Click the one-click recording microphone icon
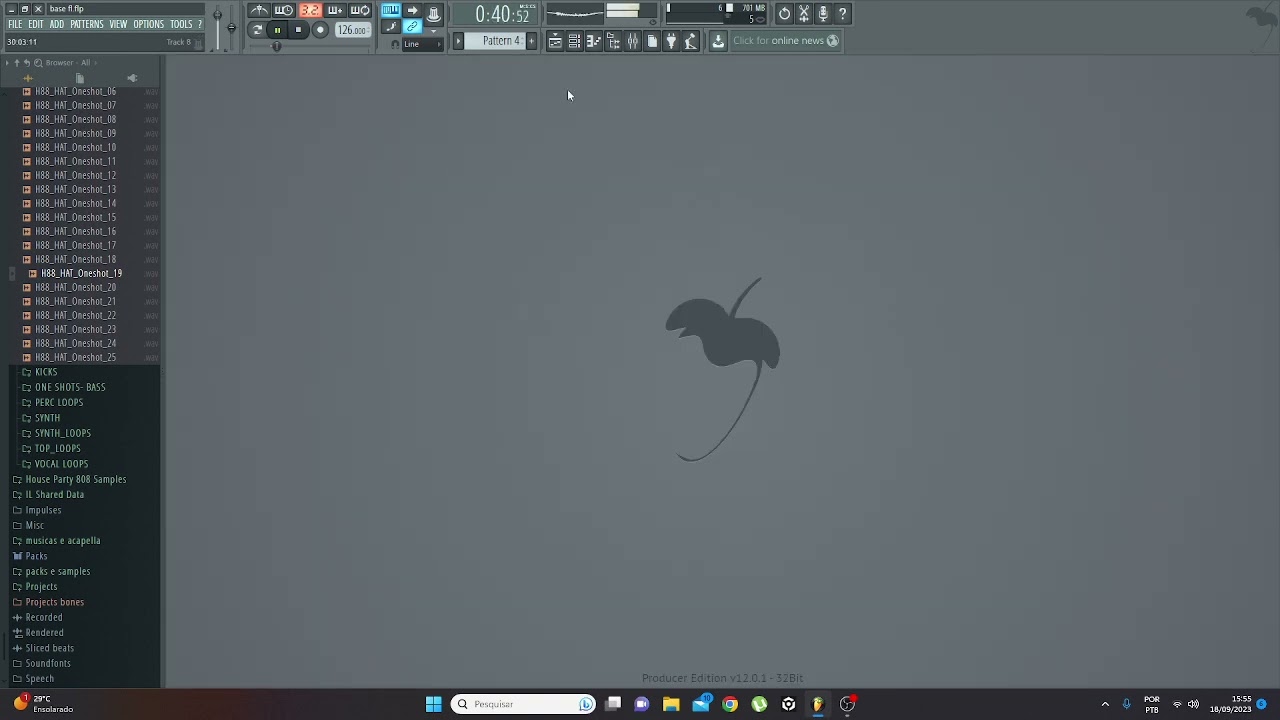The height and width of the screenshot is (720, 1280). pyautogui.click(x=823, y=14)
